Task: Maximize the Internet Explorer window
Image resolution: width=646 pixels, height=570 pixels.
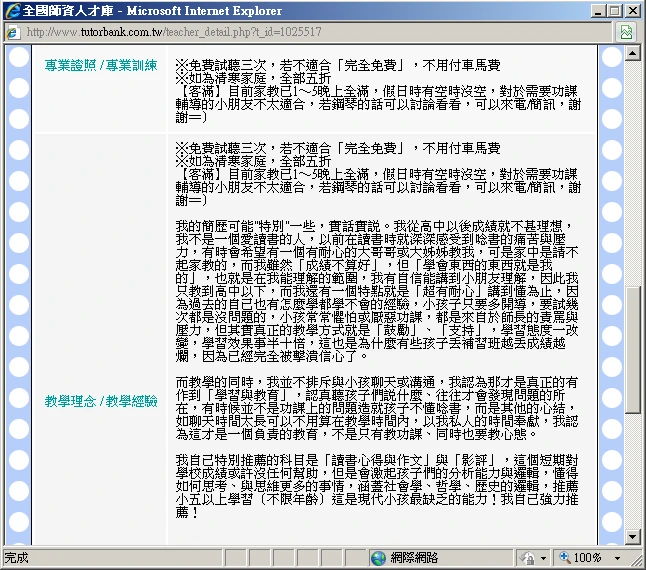Action: click(x=612, y=10)
